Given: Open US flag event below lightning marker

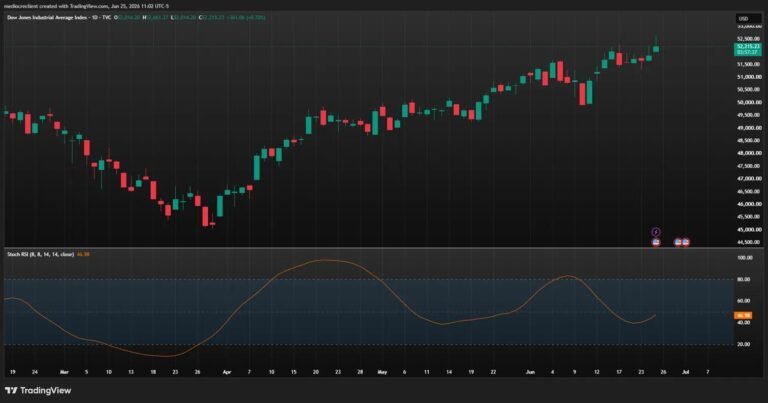Looking at the screenshot, I should [656, 242].
